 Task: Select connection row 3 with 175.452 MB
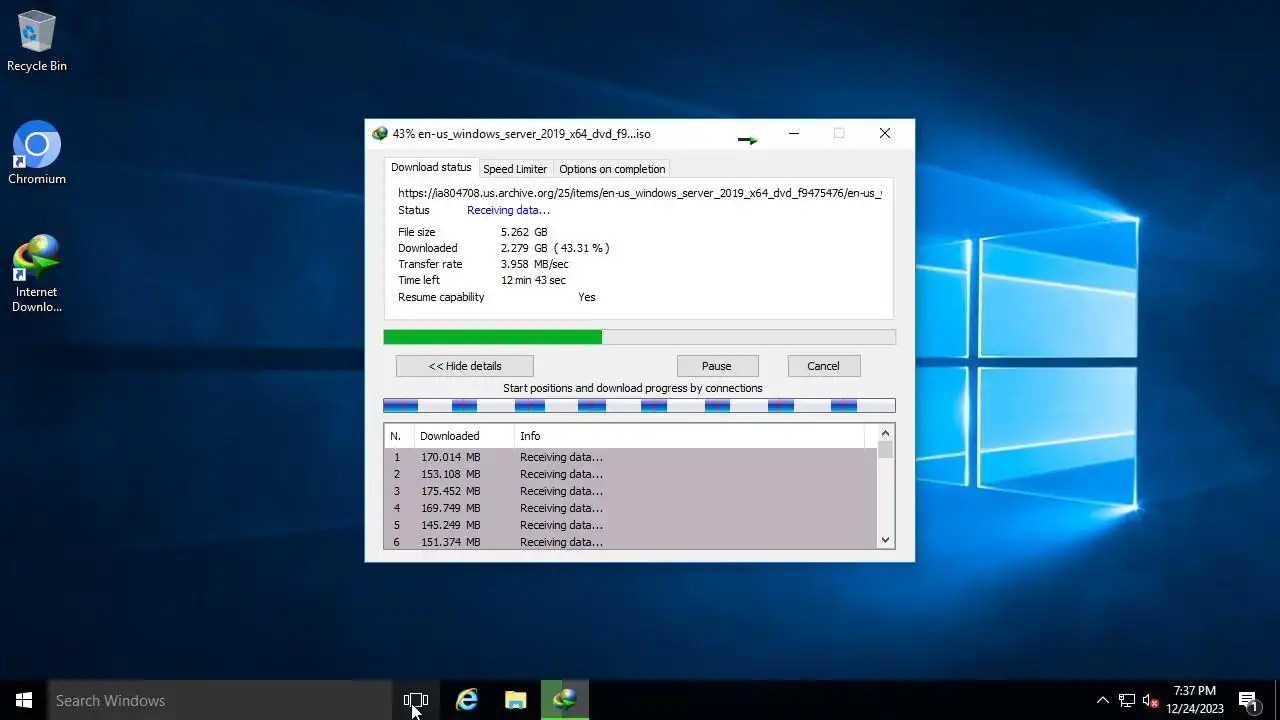[x=630, y=491]
